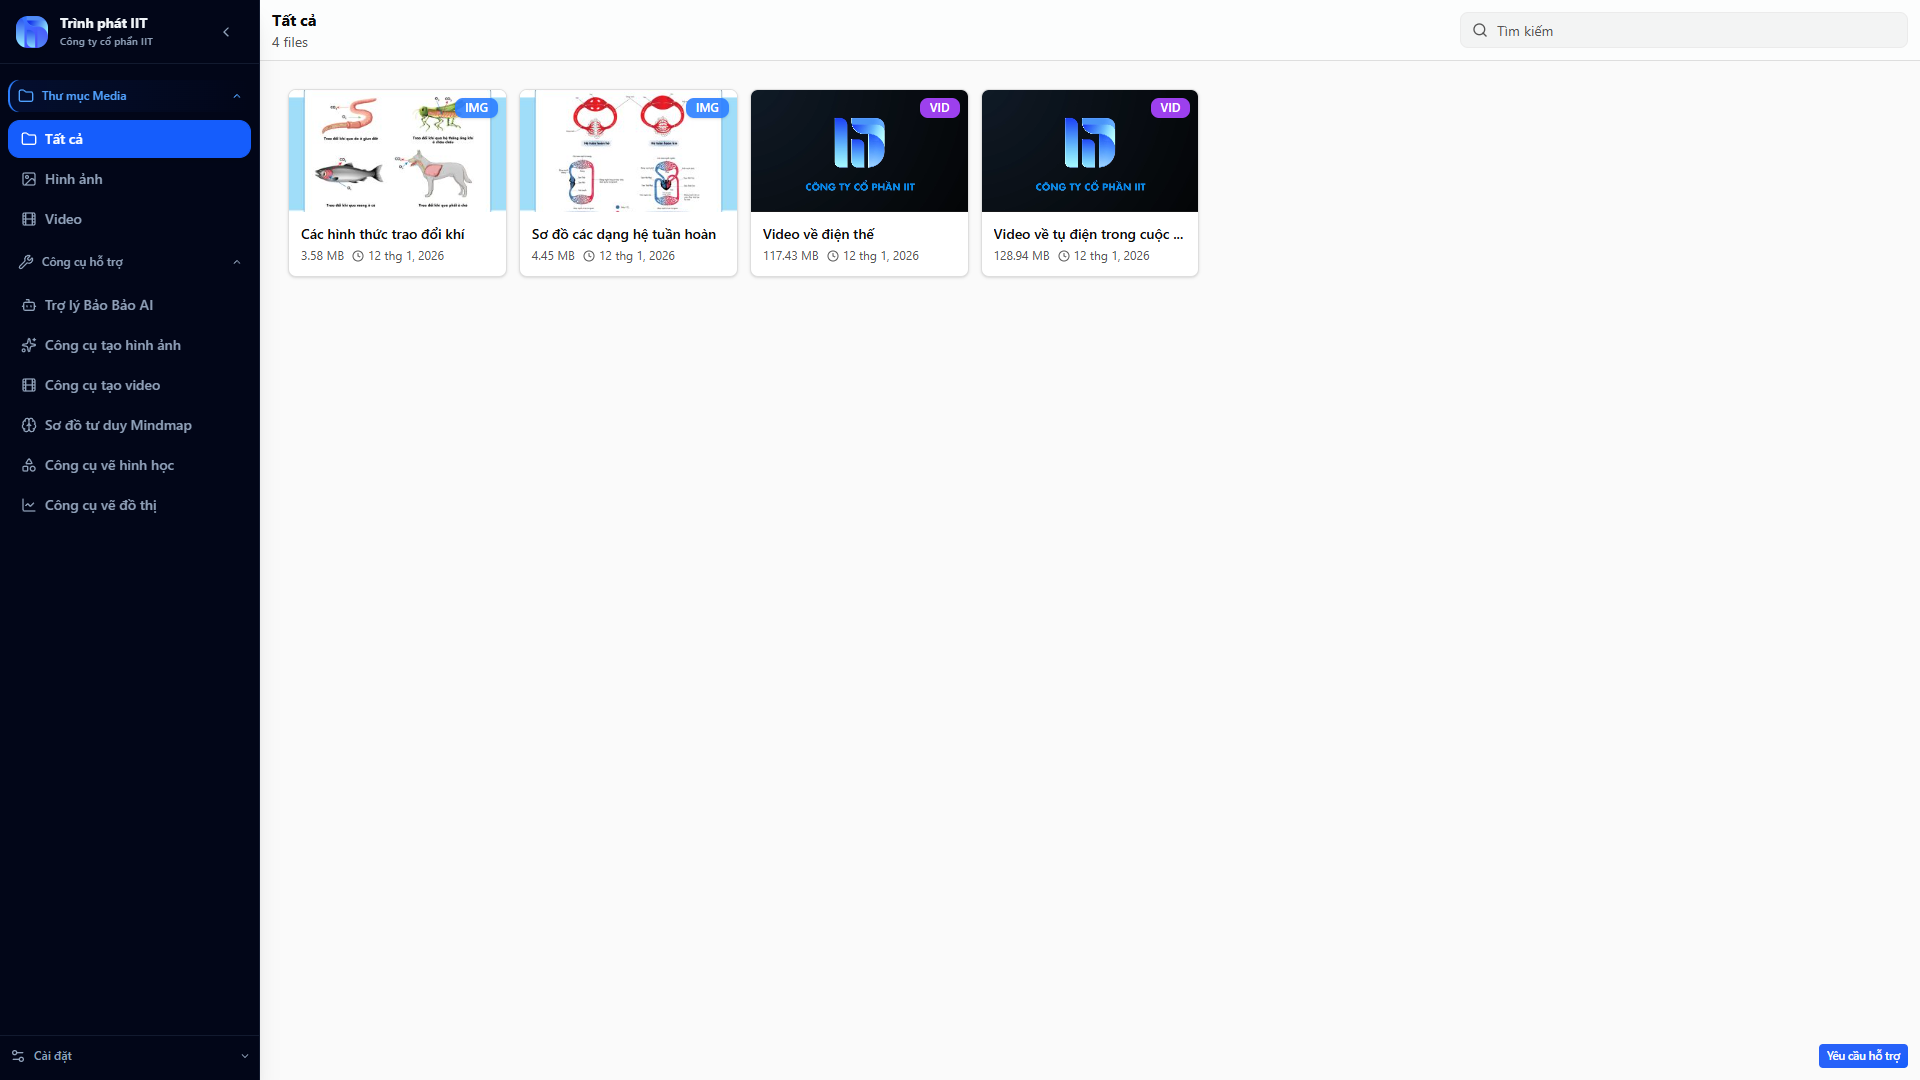Collapse sidebar with left chevron arrow
1920x1080 pixels.
pyautogui.click(x=226, y=32)
